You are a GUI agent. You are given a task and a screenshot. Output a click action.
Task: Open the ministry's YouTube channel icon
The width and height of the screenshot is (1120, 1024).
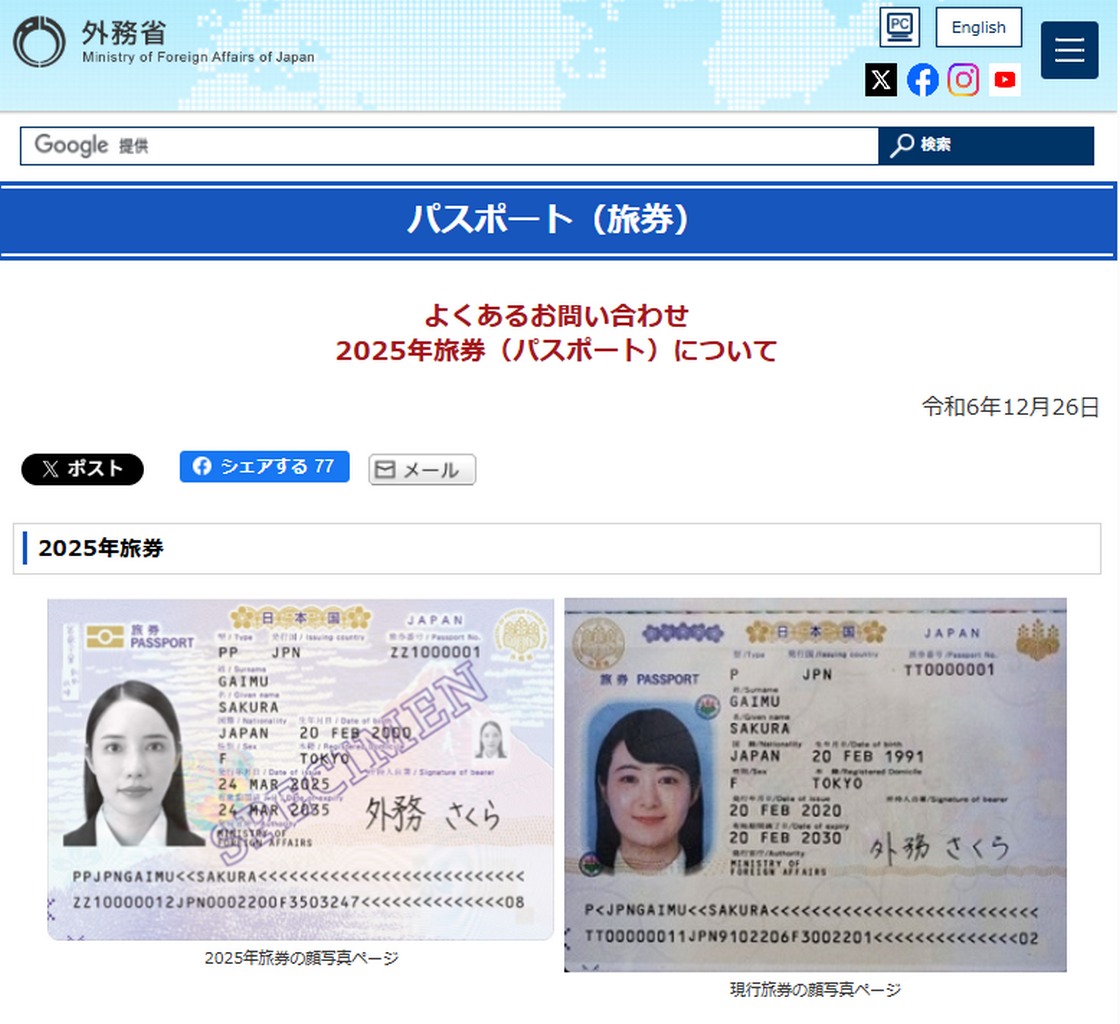point(1005,79)
